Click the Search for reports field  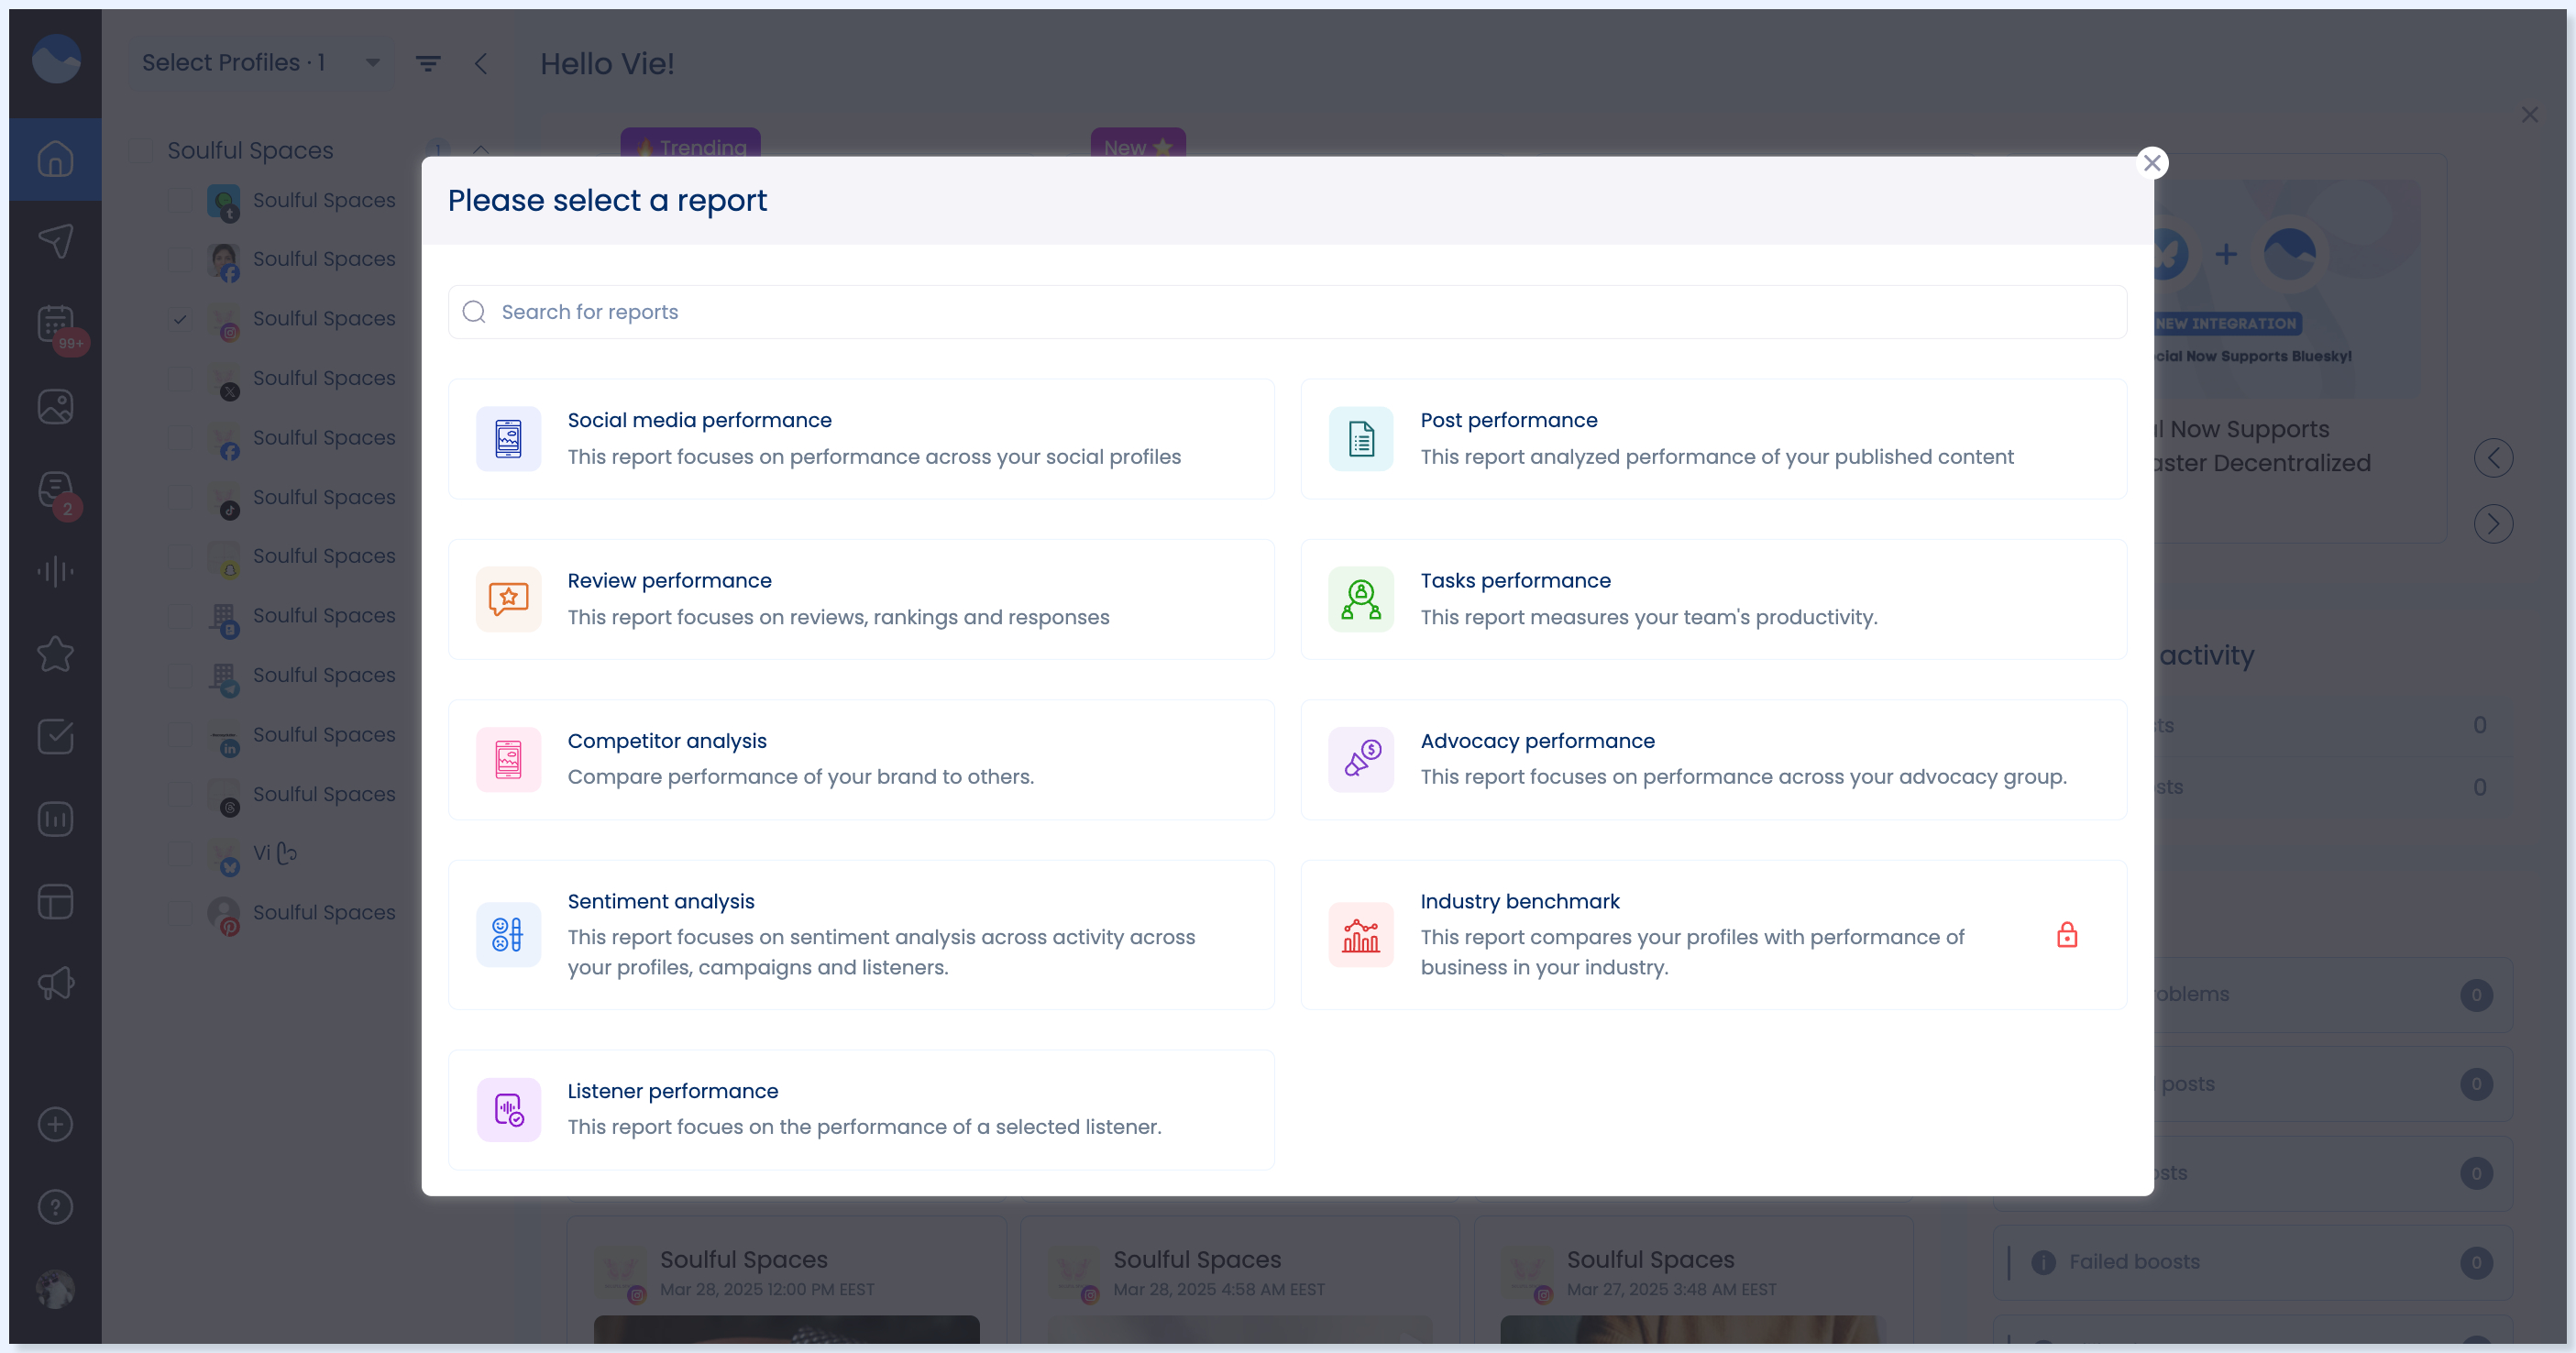(1287, 312)
